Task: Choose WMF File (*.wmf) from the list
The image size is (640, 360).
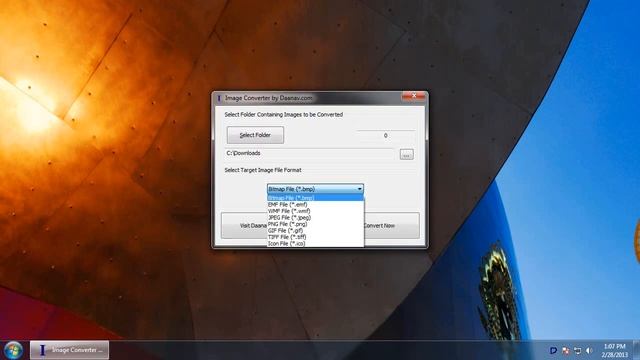Action: 315,211
